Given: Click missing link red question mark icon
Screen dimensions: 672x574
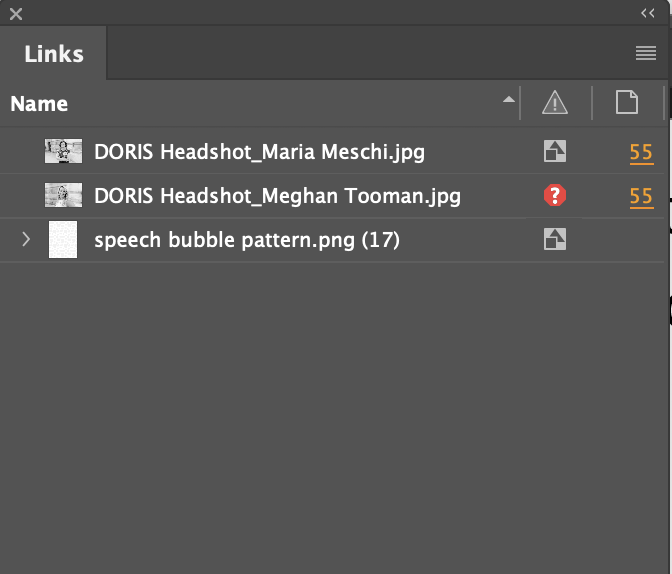Looking at the screenshot, I should 555,195.
